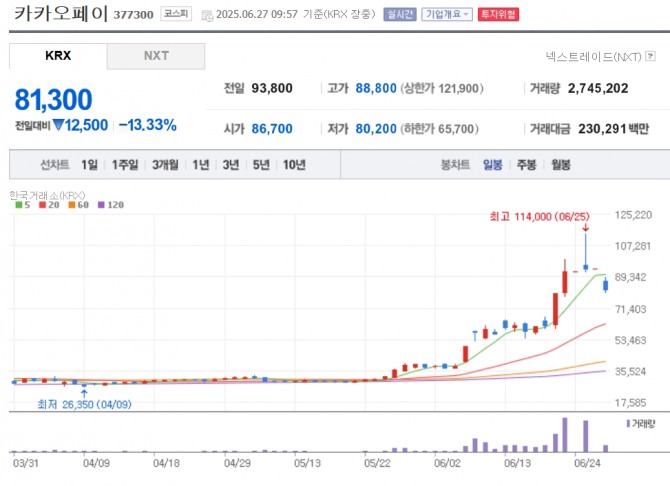Screen dimensions: 670x486
Task: Switch to the KRX tab
Action: click(x=58, y=56)
